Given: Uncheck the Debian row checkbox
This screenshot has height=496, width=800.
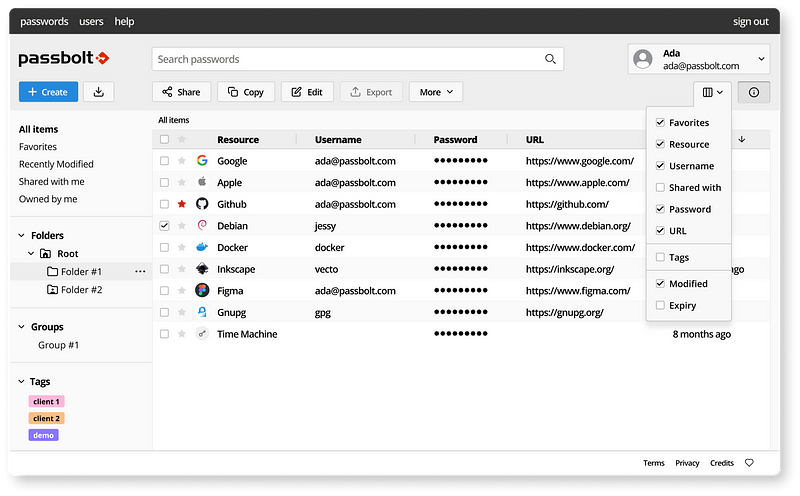Looking at the screenshot, I should click(x=164, y=226).
